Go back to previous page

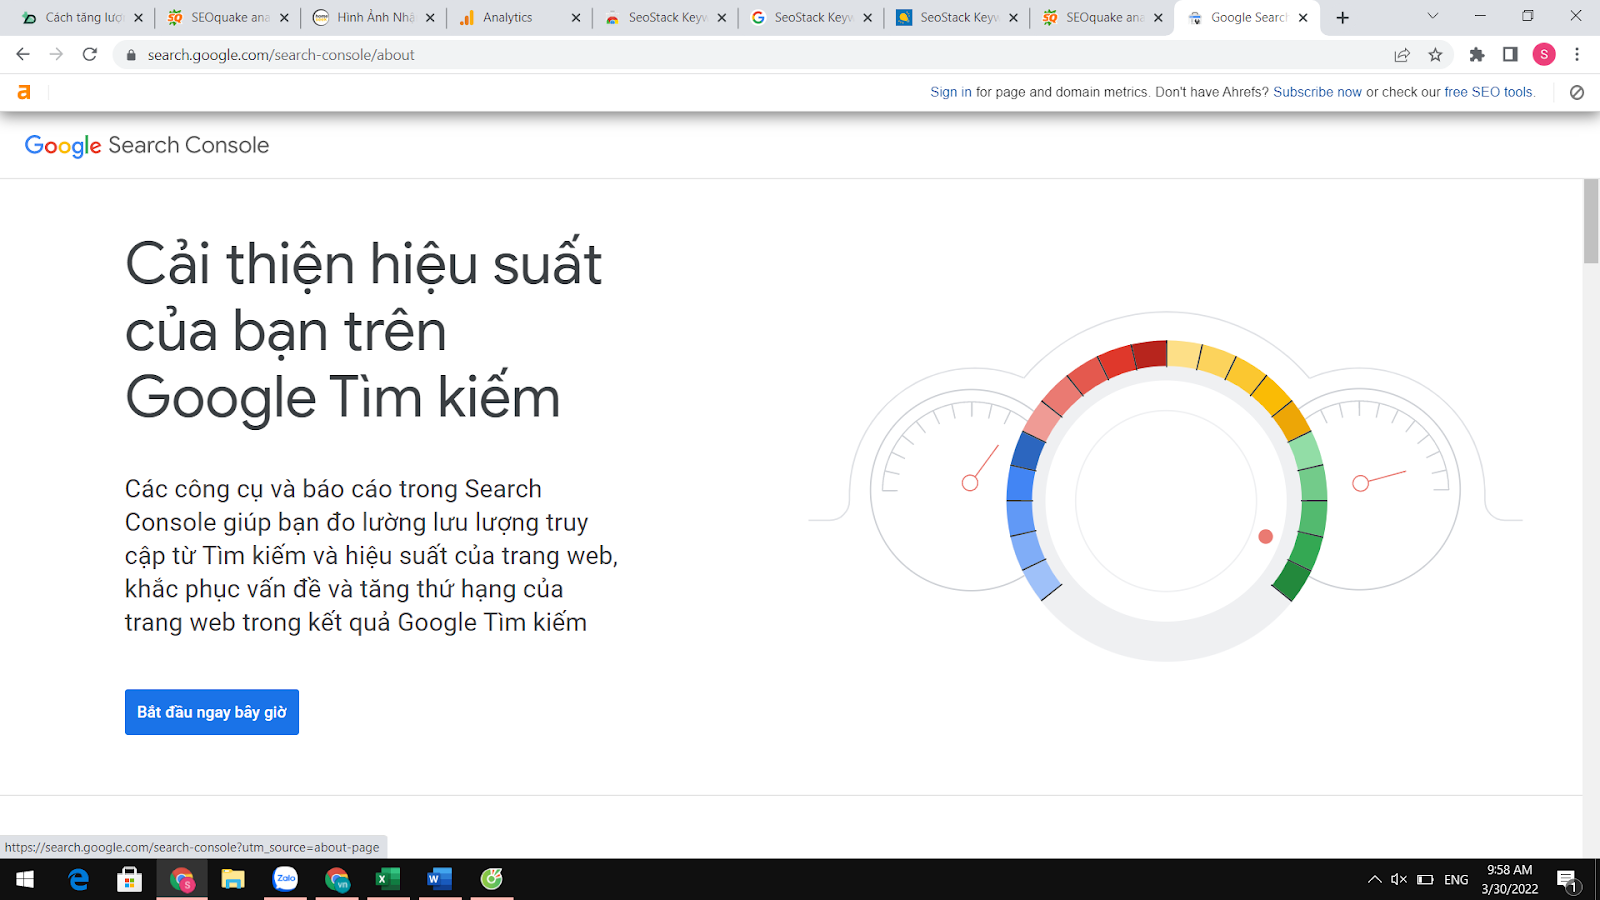(x=23, y=55)
